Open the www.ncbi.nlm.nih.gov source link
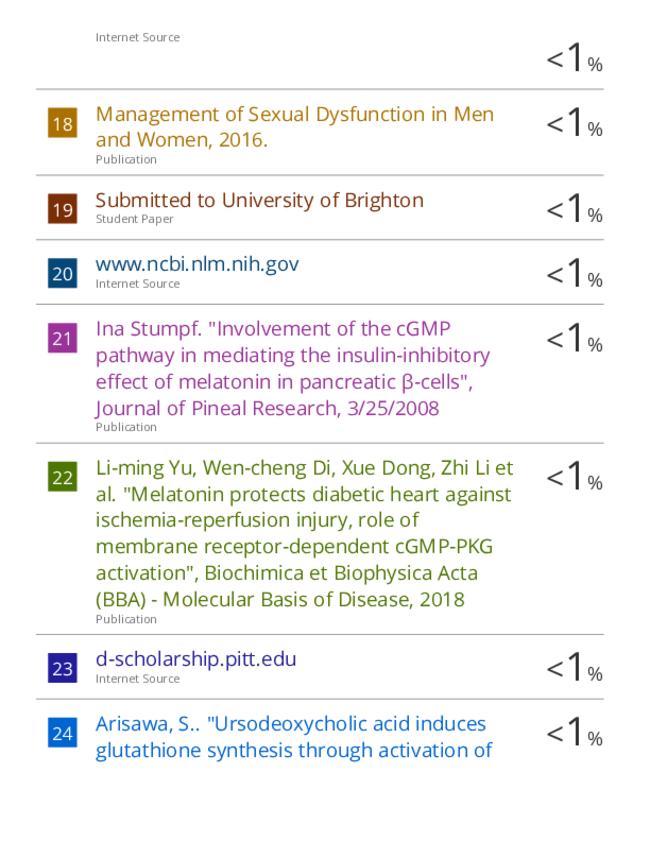The height and width of the screenshot is (841, 650). tap(197, 264)
